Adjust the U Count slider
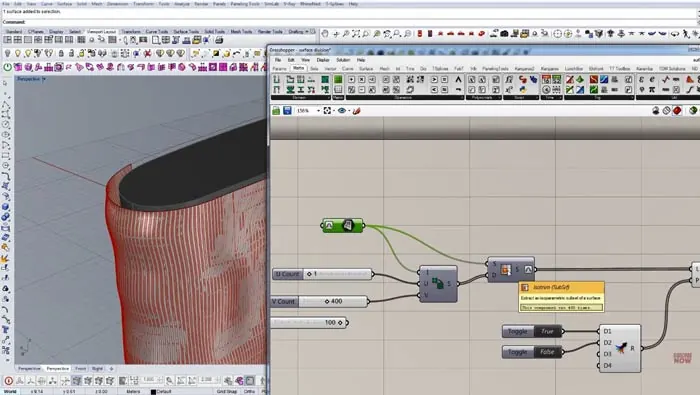The width and height of the screenshot is (700, 395). 322,274
